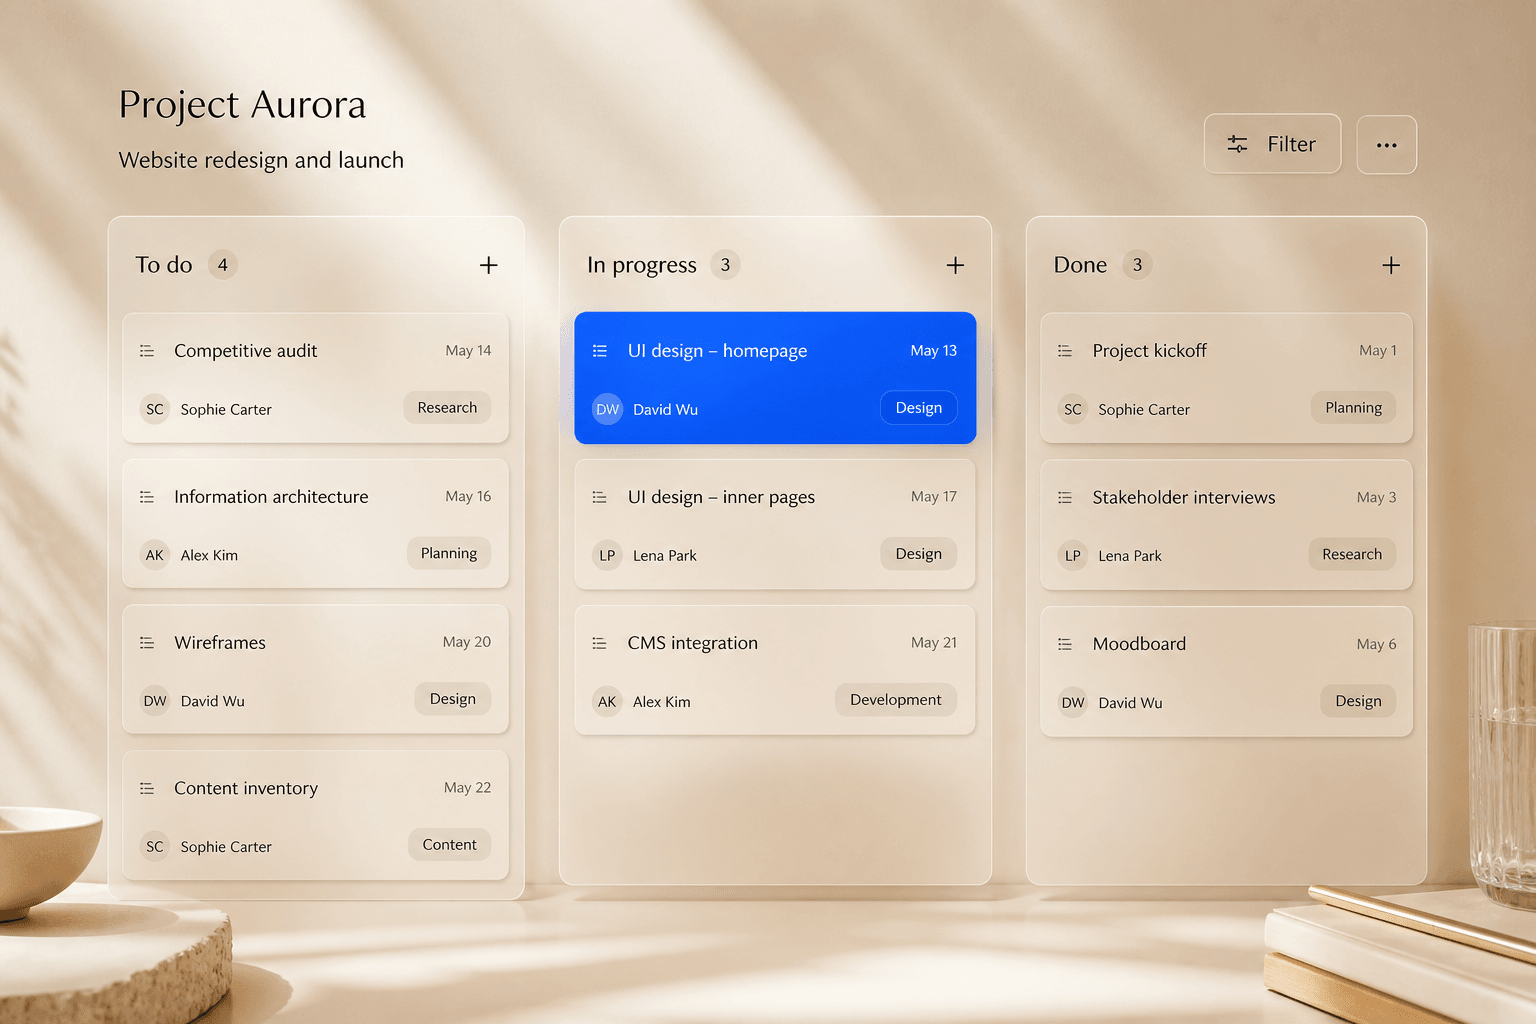The width and height of the screenshot is (1536, 1024).
Task: Open the three-dot more options menu
Action: pyautogui.click(x=1386, y=145)
